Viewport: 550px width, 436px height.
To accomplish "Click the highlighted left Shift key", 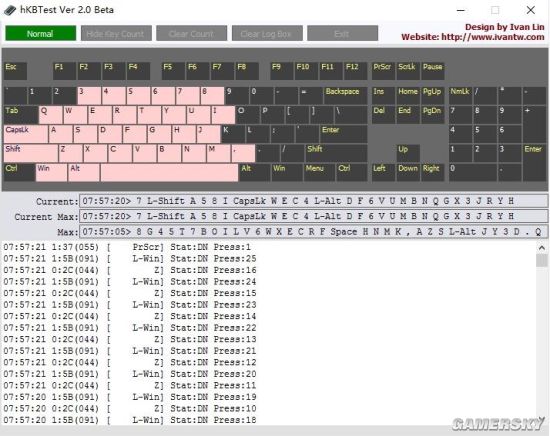I will point(31,153).
